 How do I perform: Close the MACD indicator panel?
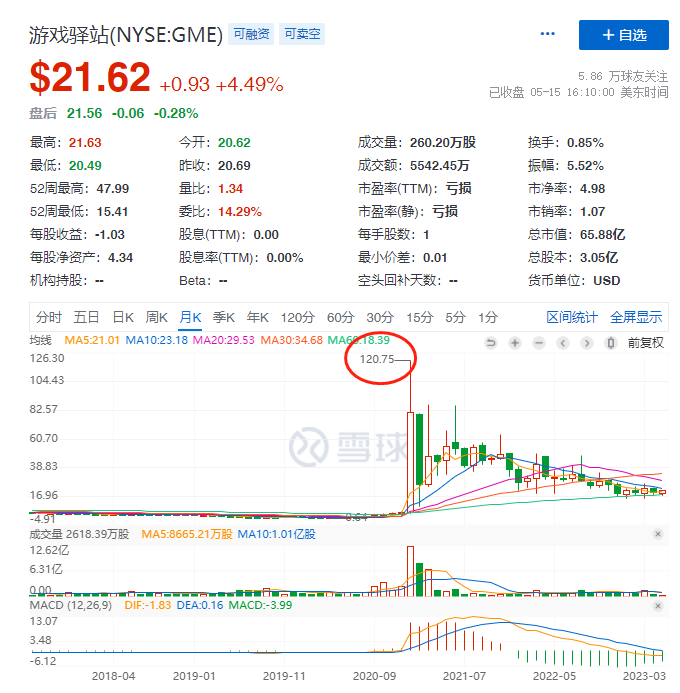(657, 605)
